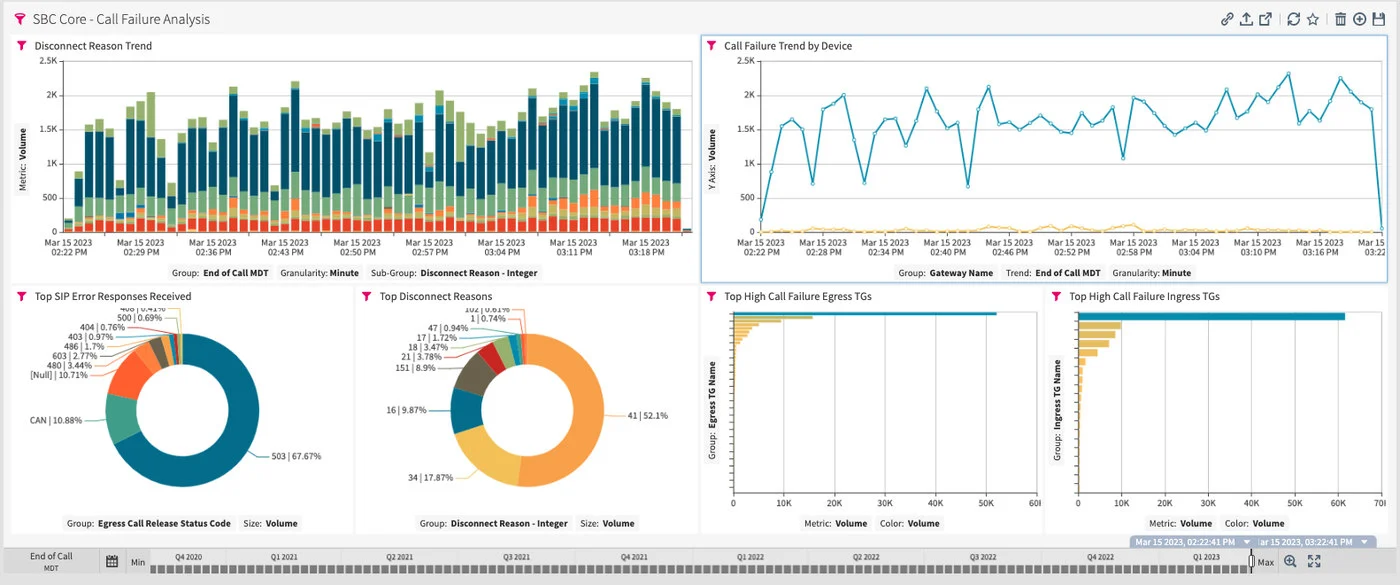The height and width of the screenshot is (585, 1400).
Task: Change Sub-Group 'Disconnect Reason - Integer'
Action: pos(478,272)
